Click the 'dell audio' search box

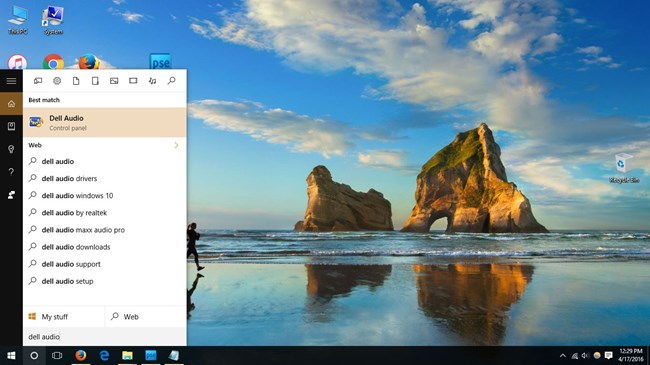click(105, 336)
